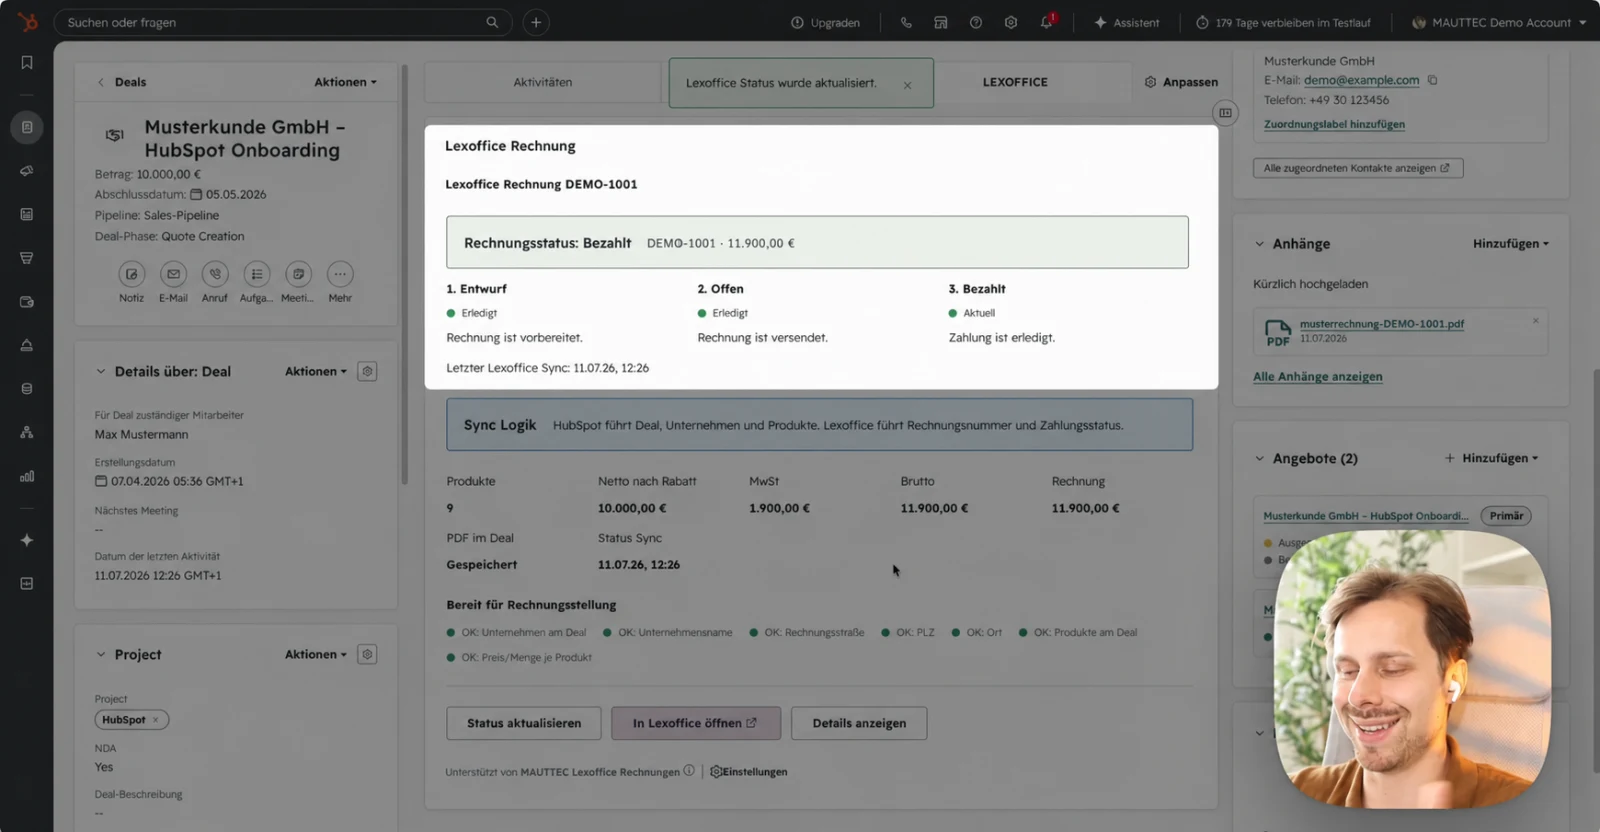This screenshot has height=832, width=1600.
Task: Open the Marketplace icon in top bar
Action: [941, 22]
